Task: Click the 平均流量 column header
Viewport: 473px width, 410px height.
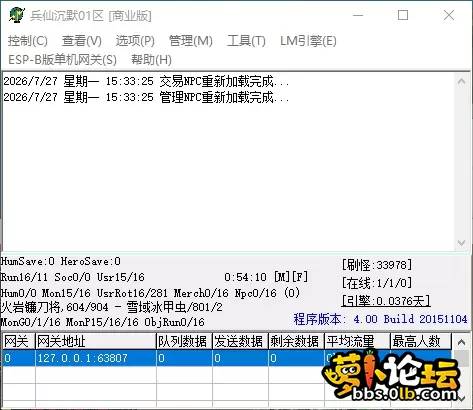Action: click(x=357, y=341)
